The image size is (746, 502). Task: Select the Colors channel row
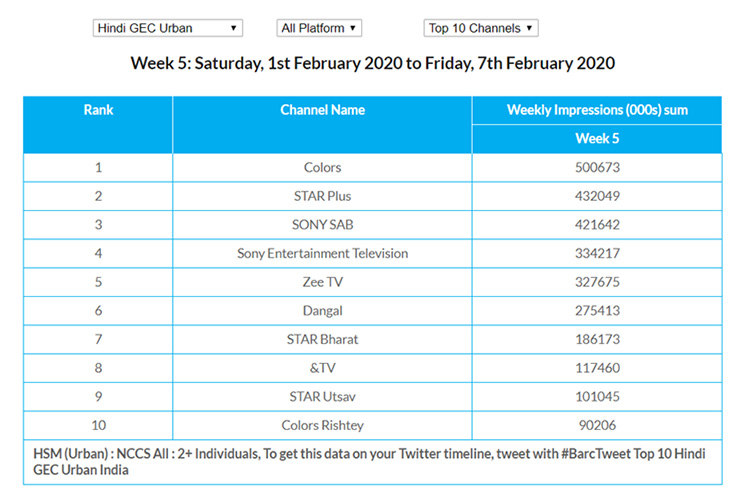[322, 167]
